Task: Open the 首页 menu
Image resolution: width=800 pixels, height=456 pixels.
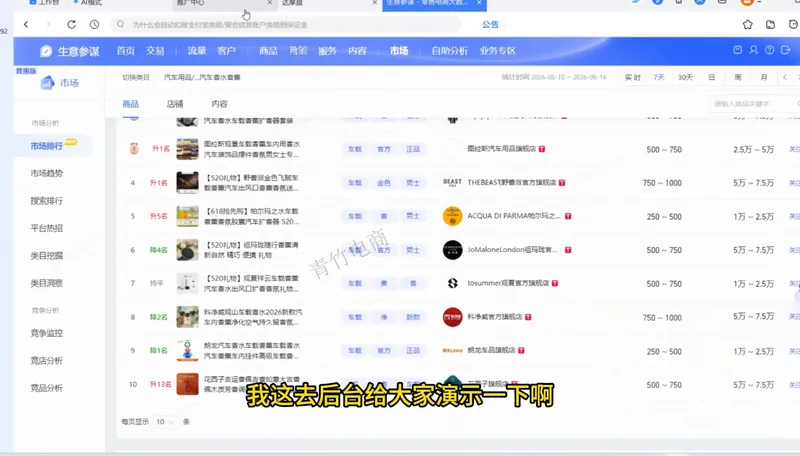Action: (126, 50)
